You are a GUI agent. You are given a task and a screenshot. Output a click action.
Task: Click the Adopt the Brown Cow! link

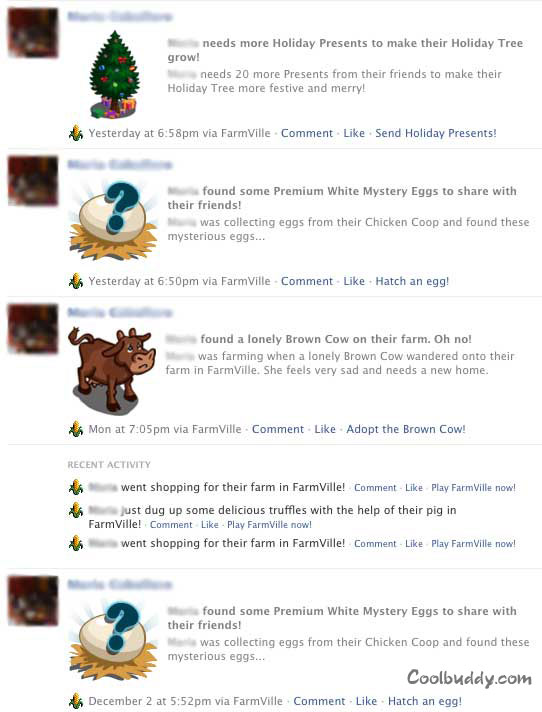click(406, 429)
